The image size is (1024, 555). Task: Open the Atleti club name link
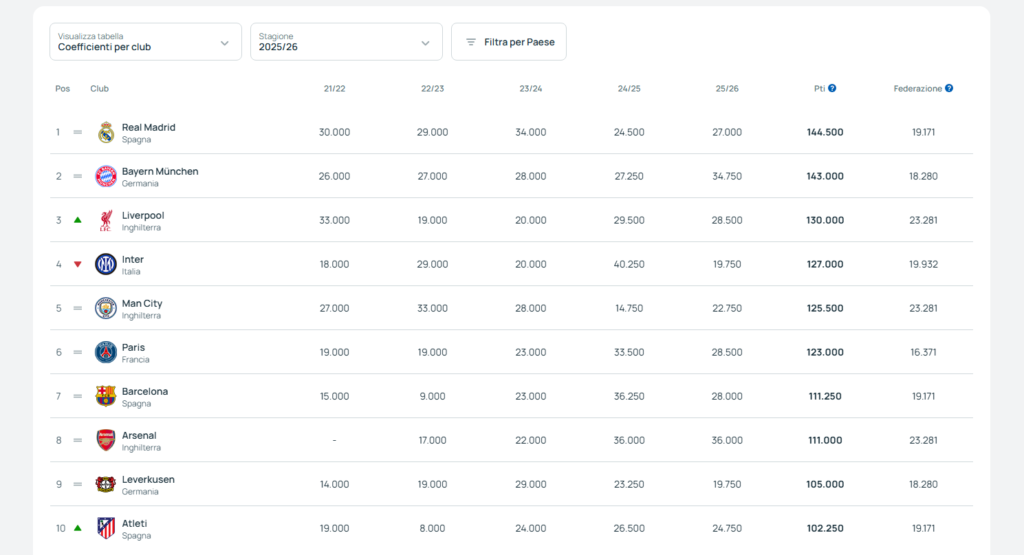point(135,524)
